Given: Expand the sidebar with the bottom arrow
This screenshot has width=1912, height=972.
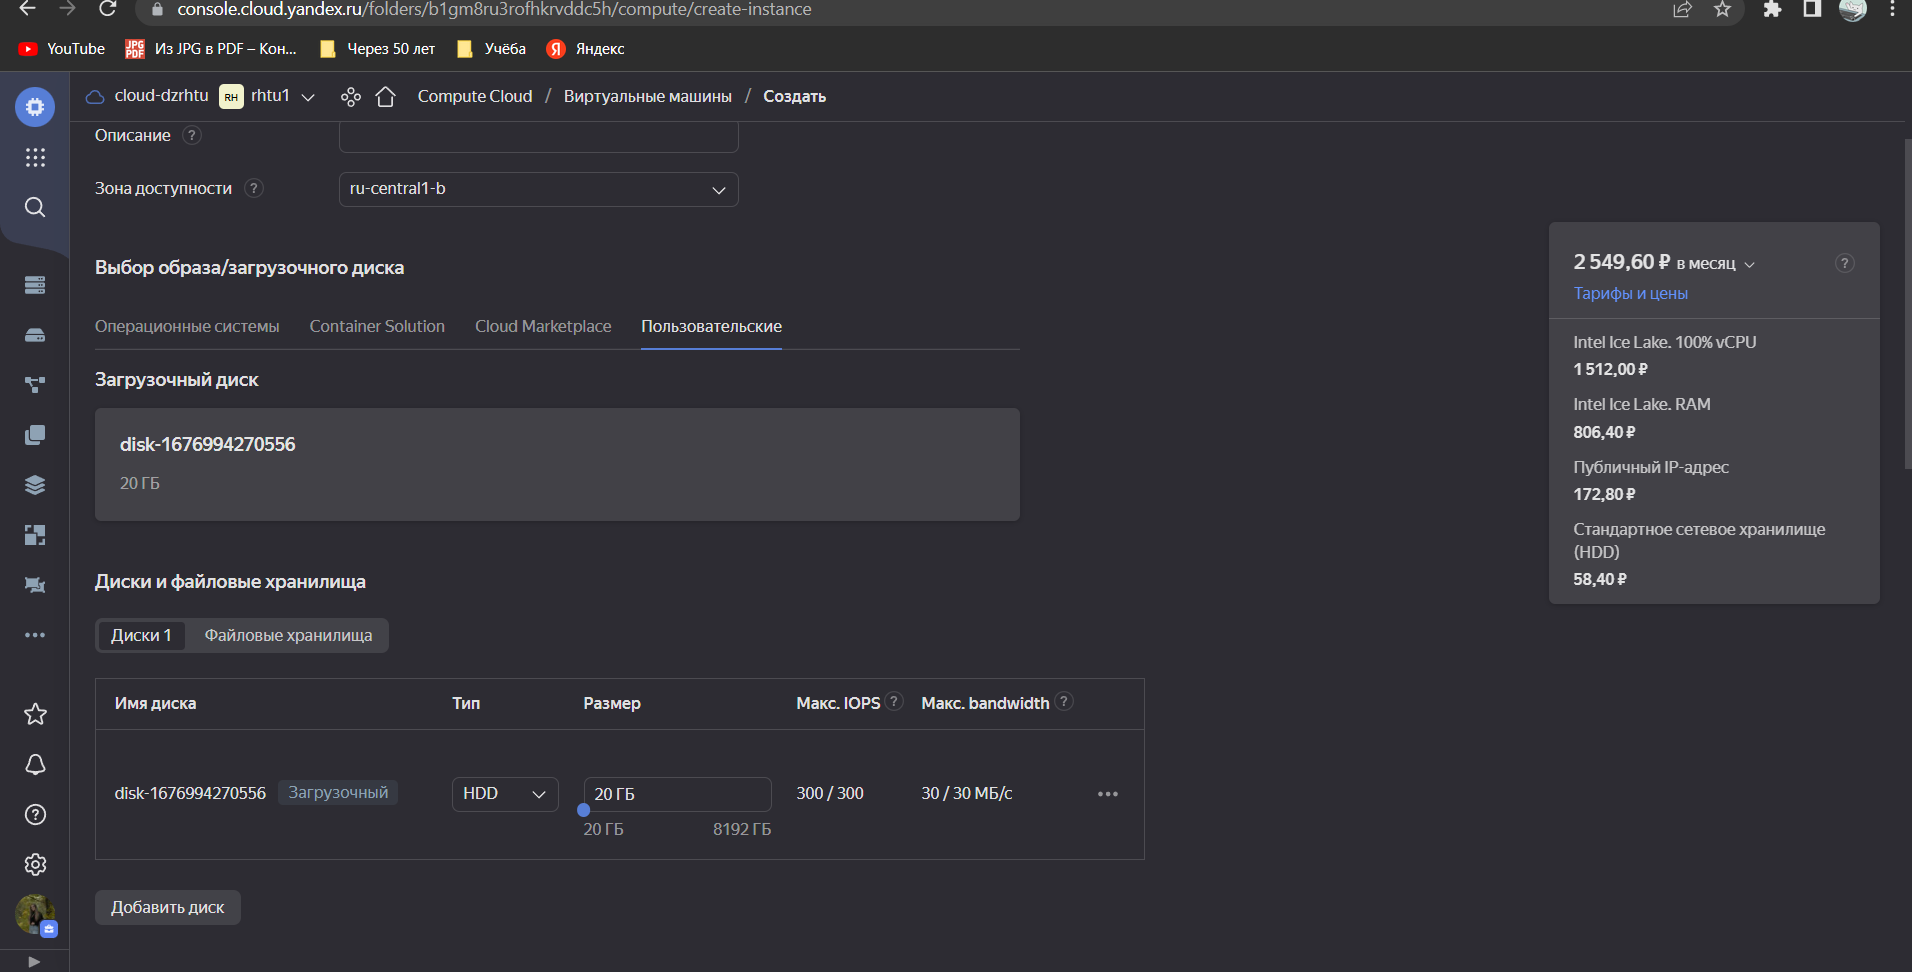Looking at the screenshot, I should point(34,961).
